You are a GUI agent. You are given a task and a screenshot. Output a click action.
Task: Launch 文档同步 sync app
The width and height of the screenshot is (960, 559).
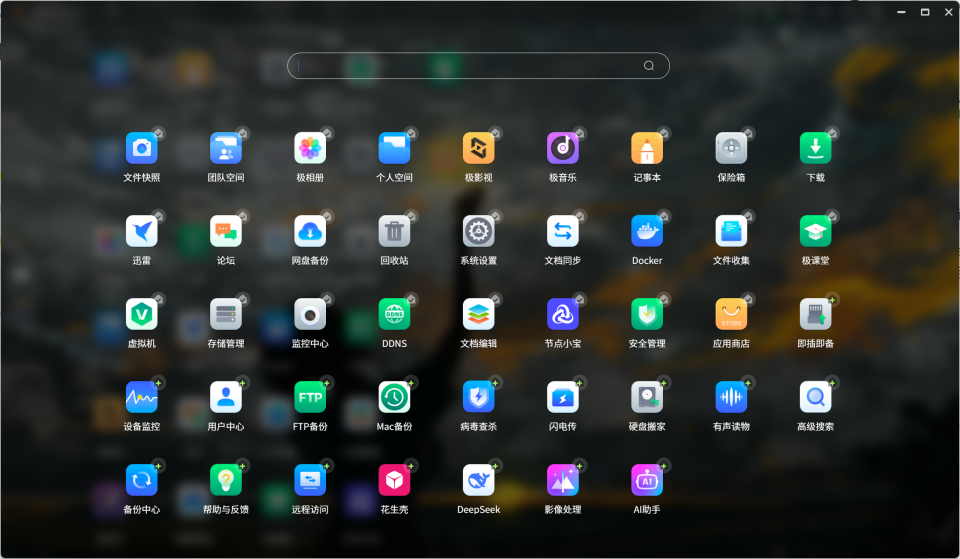(x=563, y=231)
